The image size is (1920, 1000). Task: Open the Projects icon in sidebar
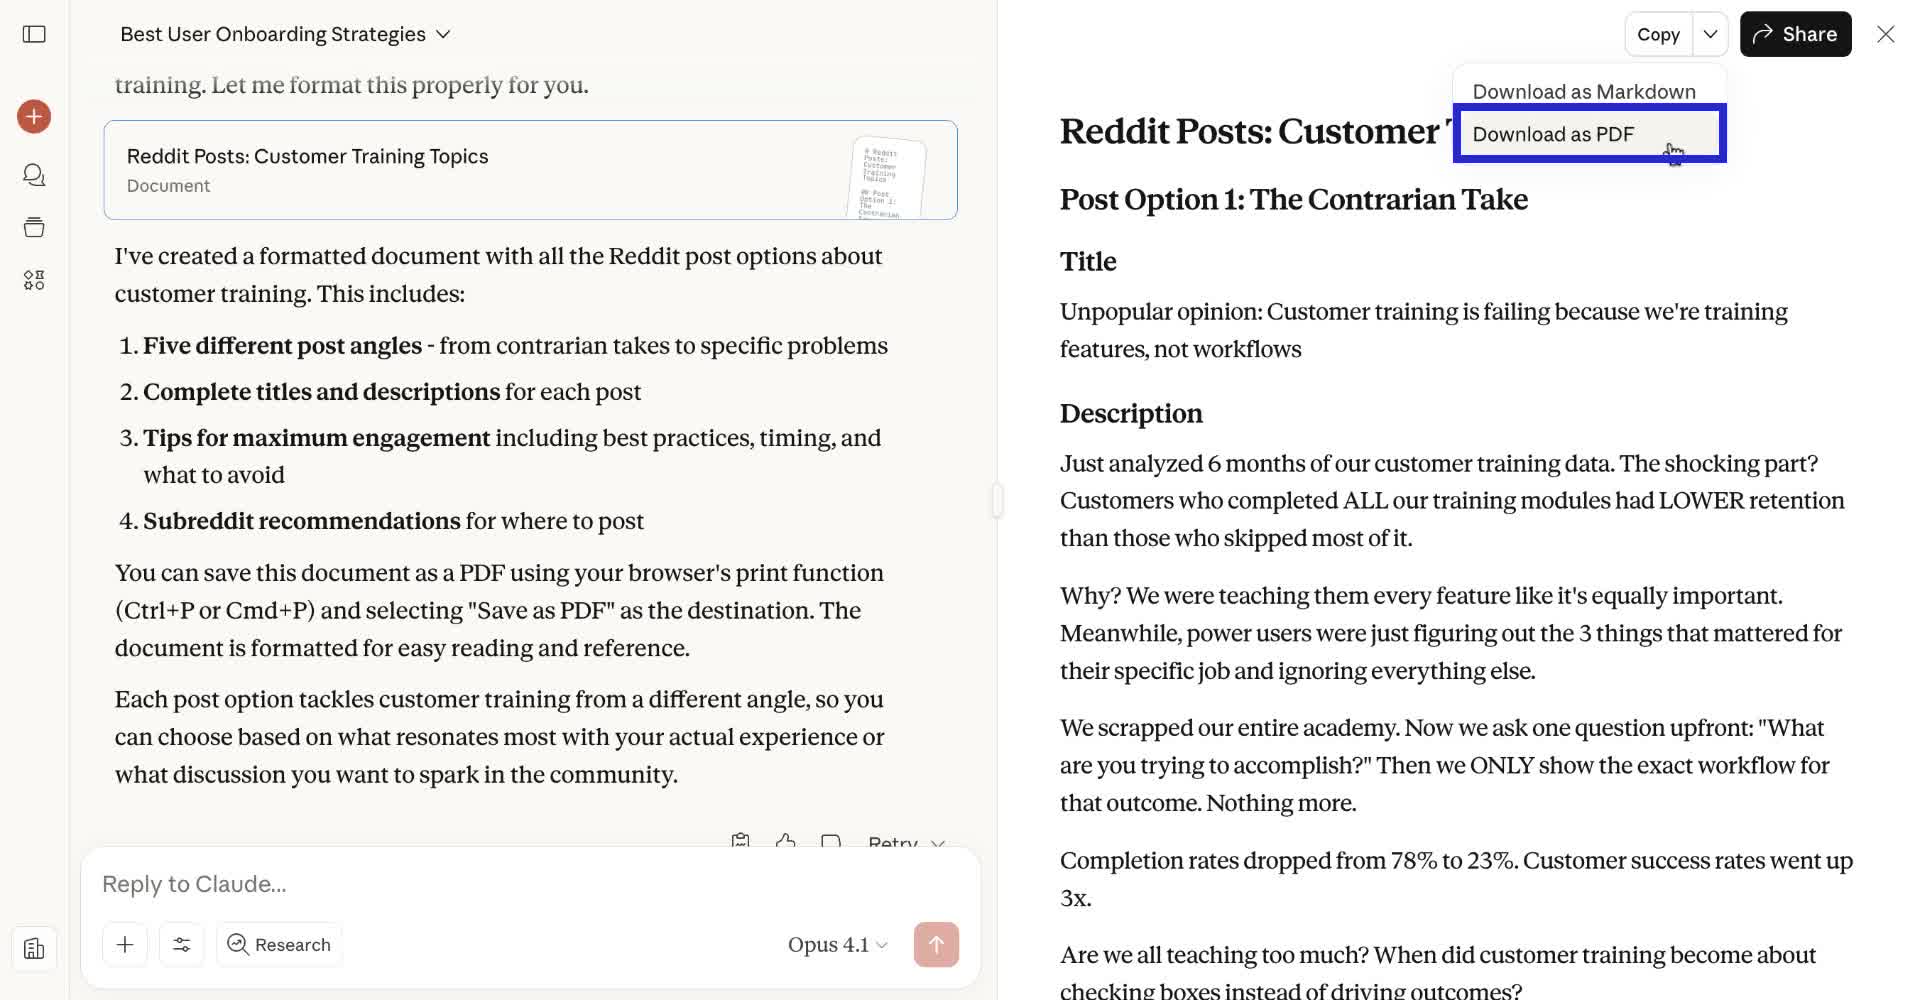[34, 227]
